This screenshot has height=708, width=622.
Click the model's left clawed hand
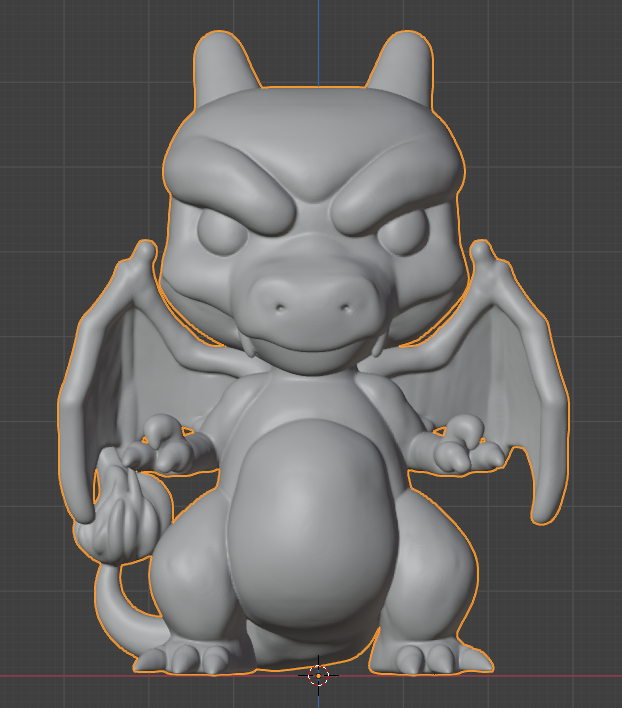click(x=168, y=447)
